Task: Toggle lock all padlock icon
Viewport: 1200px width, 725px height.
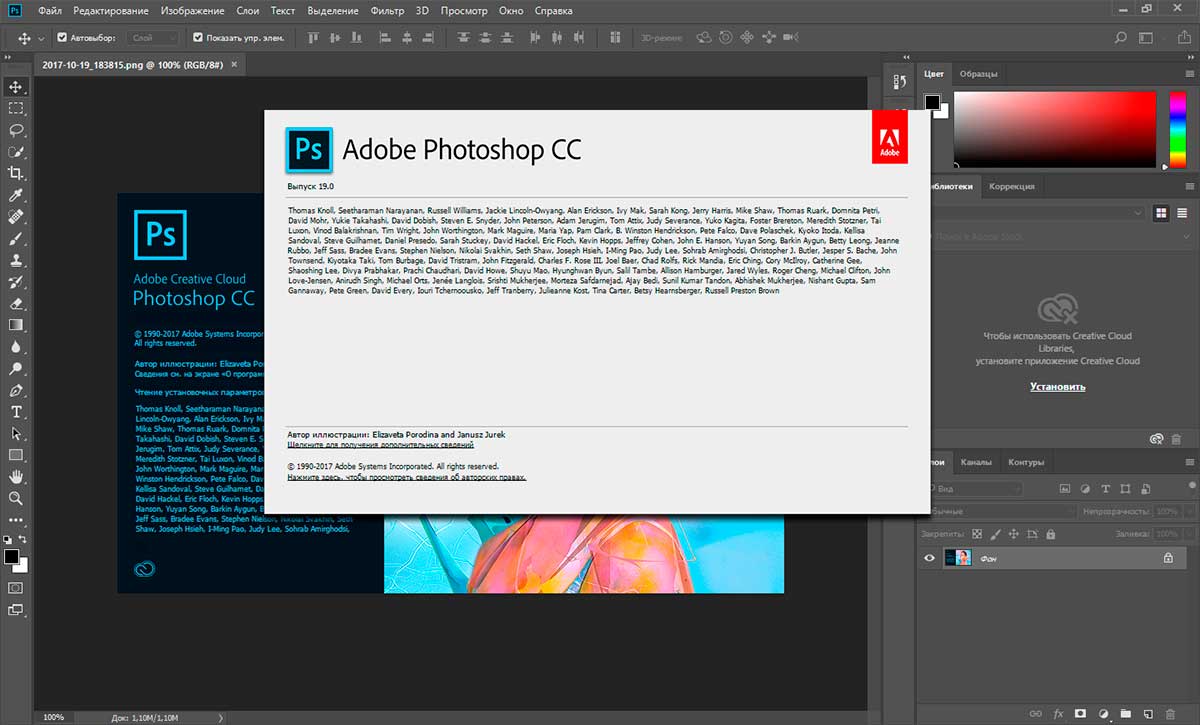Action: 1050,535
